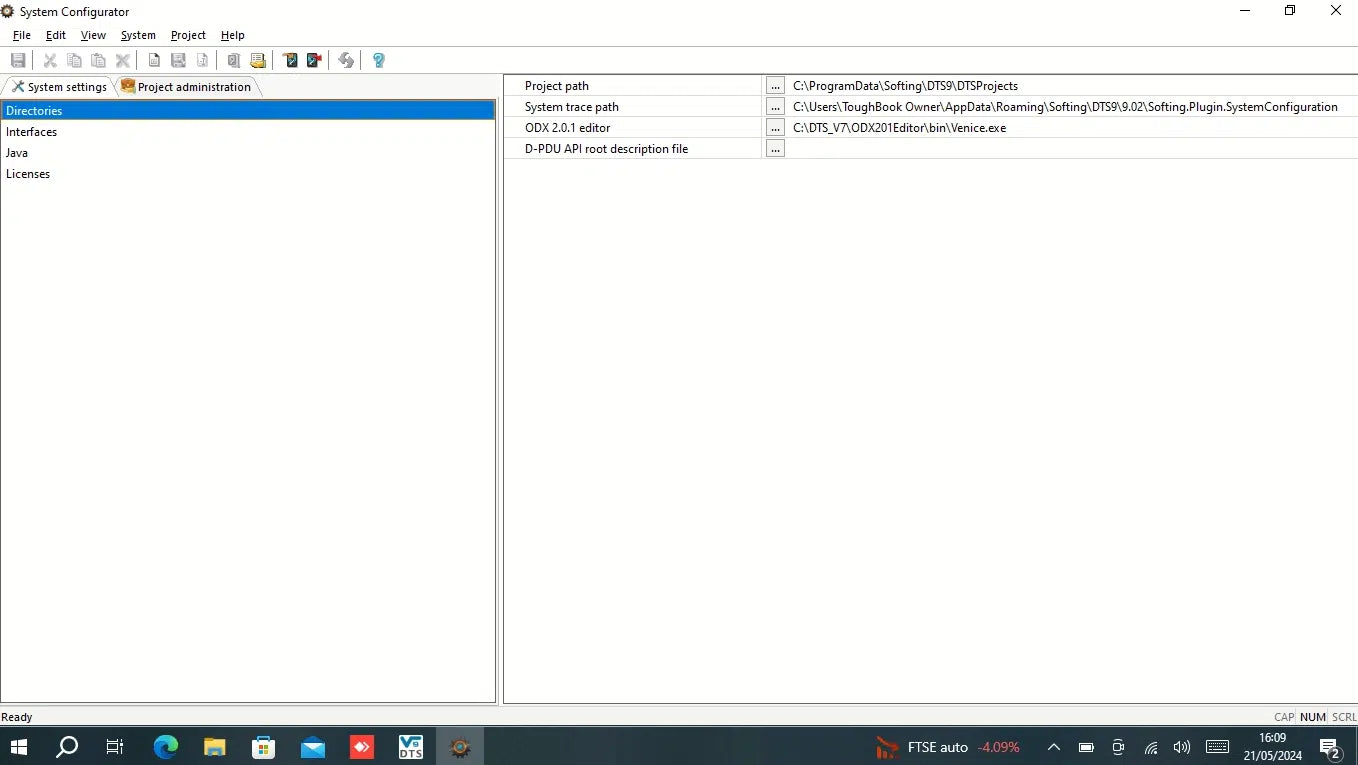Click the Cut scissors toolbar icon
The height and width of the screenshot is (765, 1358).
click(50, 60)
